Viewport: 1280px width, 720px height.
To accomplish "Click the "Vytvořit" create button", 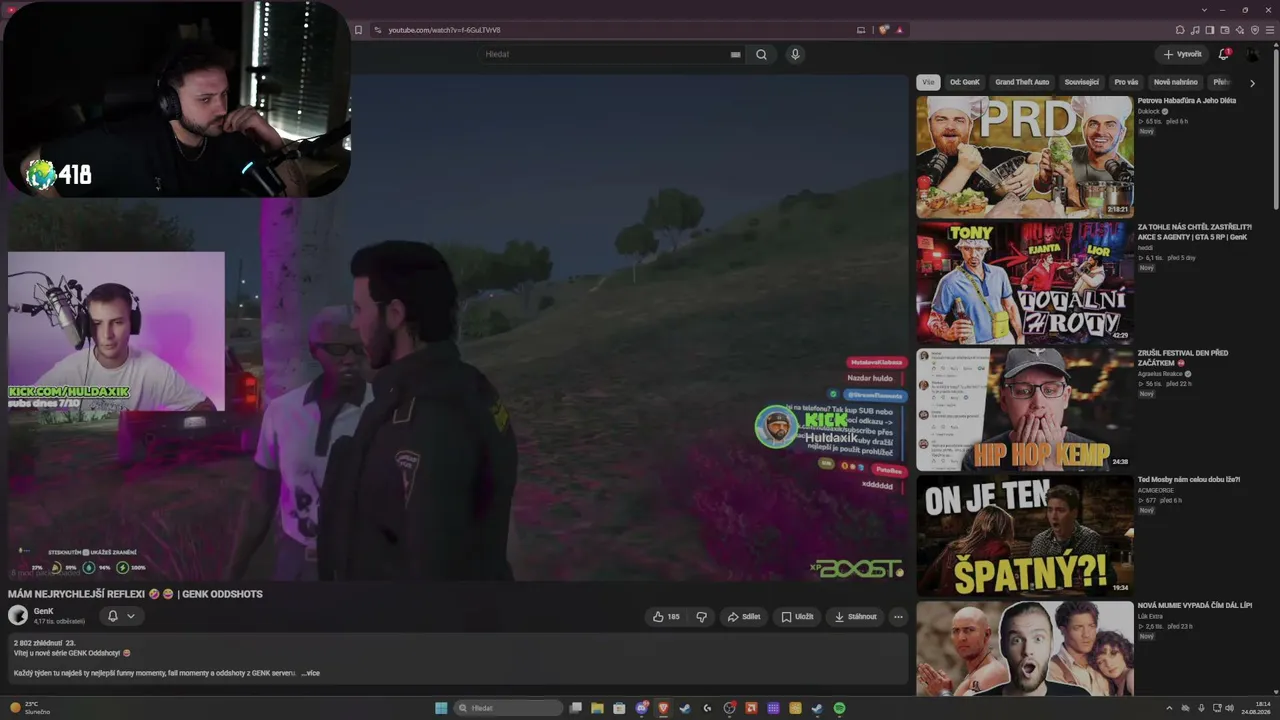I will 1182,54.
